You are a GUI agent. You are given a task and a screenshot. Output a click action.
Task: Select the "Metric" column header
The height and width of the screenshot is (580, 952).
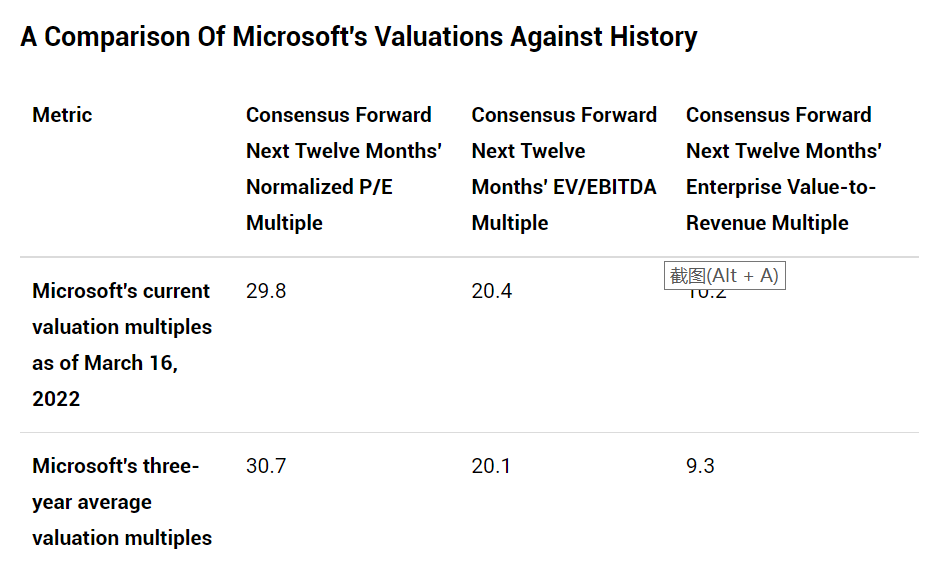[62, 115]
